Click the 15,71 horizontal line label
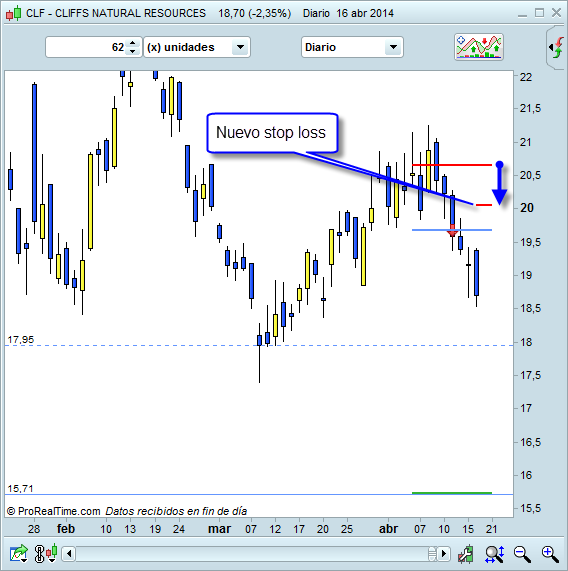Screen dimensions: 568x571 20,489
